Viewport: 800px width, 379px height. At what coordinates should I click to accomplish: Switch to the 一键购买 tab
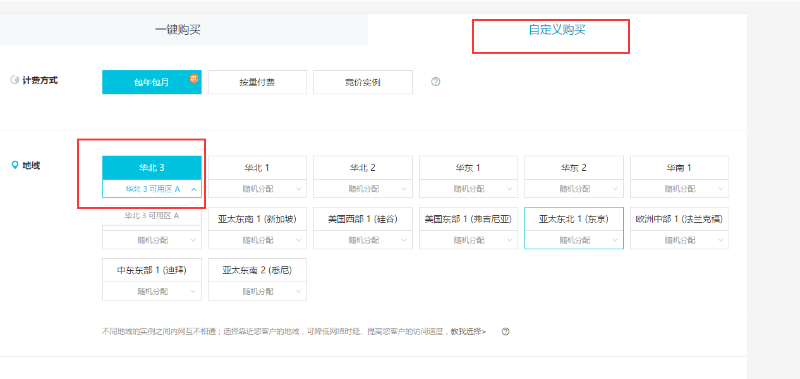point(178,30)
